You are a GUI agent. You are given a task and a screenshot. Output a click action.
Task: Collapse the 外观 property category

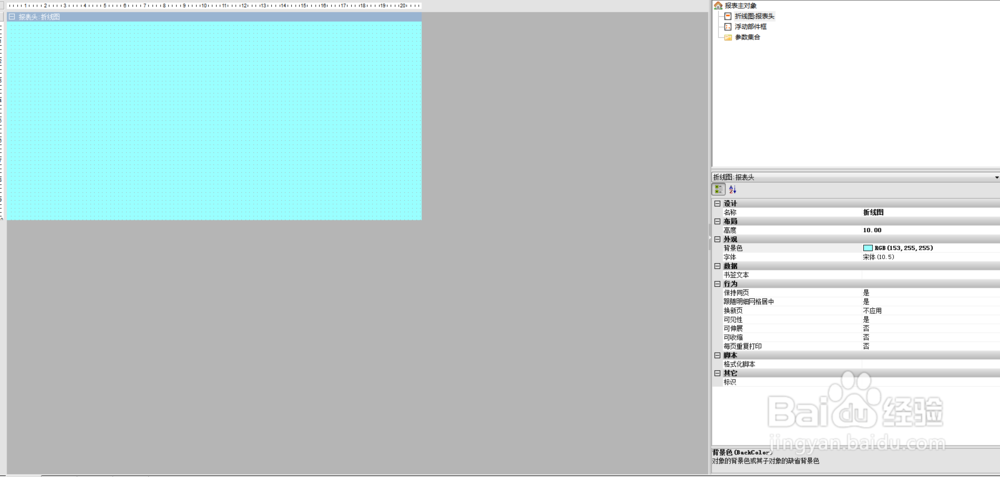pos(717,239)
